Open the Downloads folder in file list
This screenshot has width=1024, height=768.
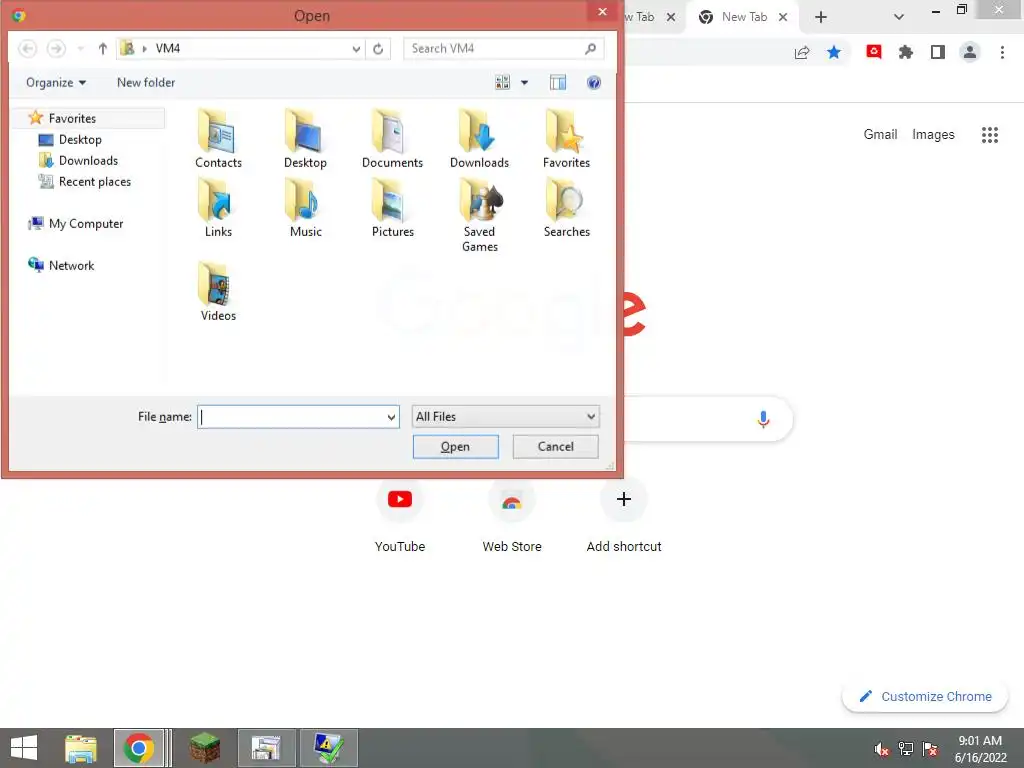point(479,139)
